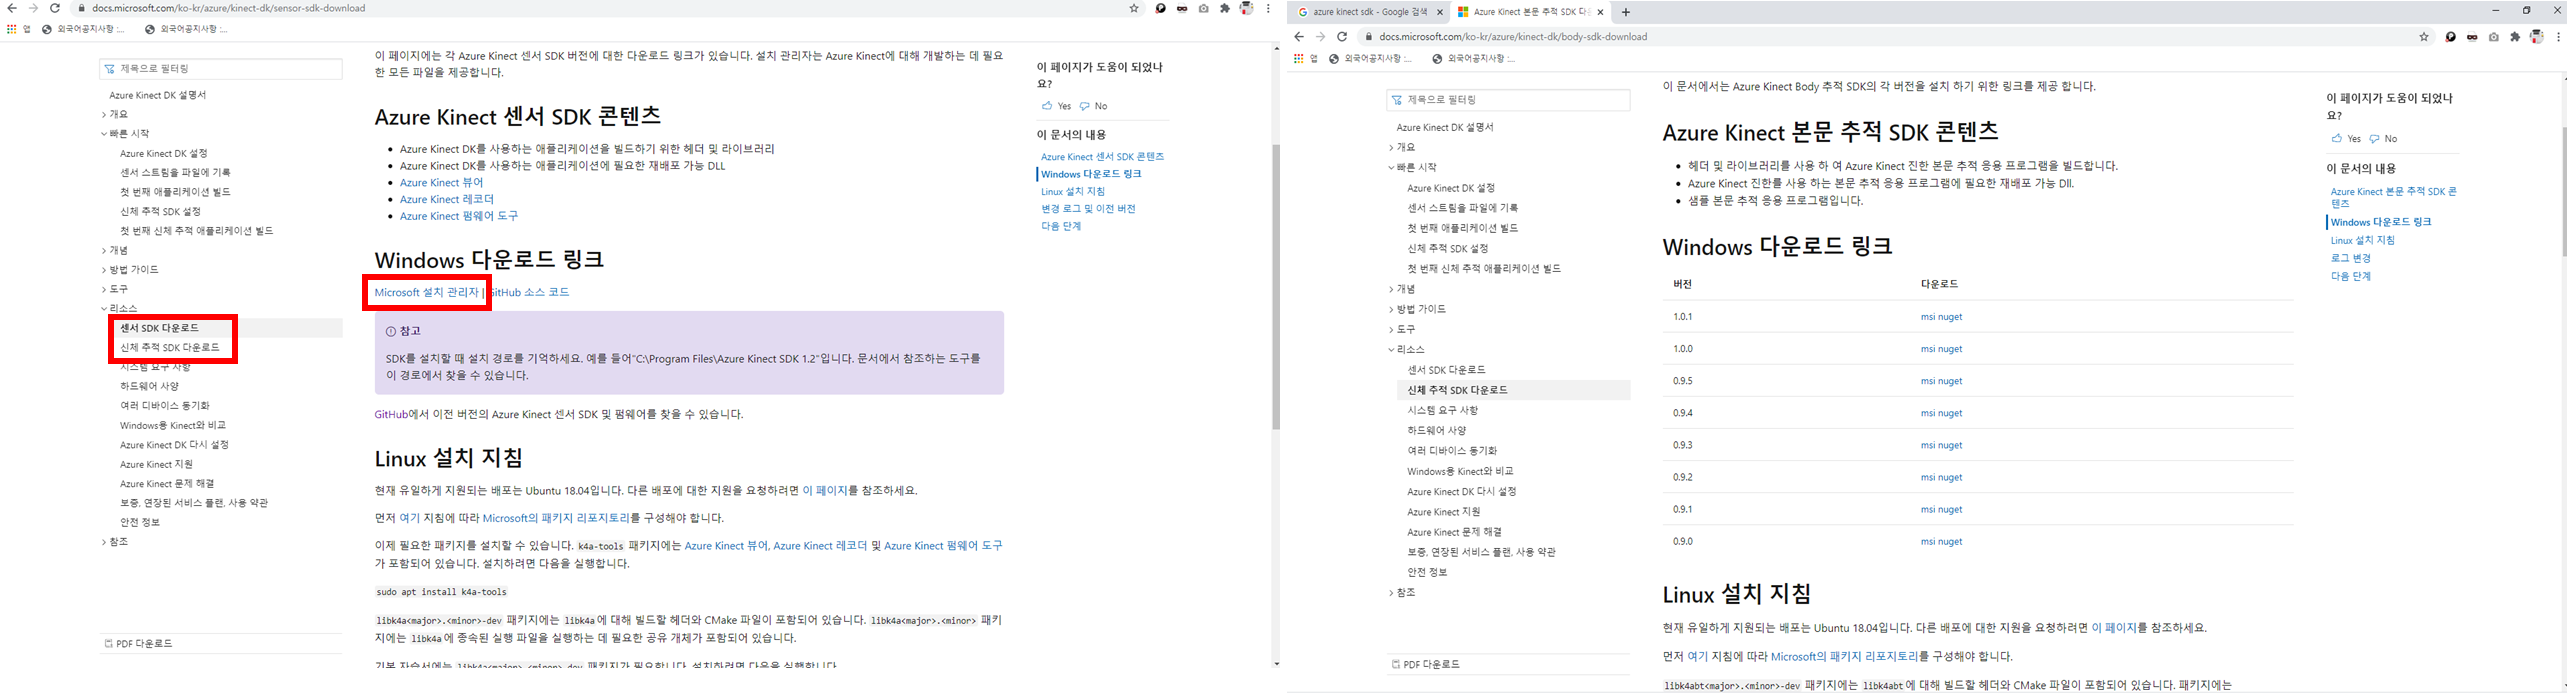
Task: Close the Azure Kinect body tracking tab
Action: click(x=1600, y=12)
